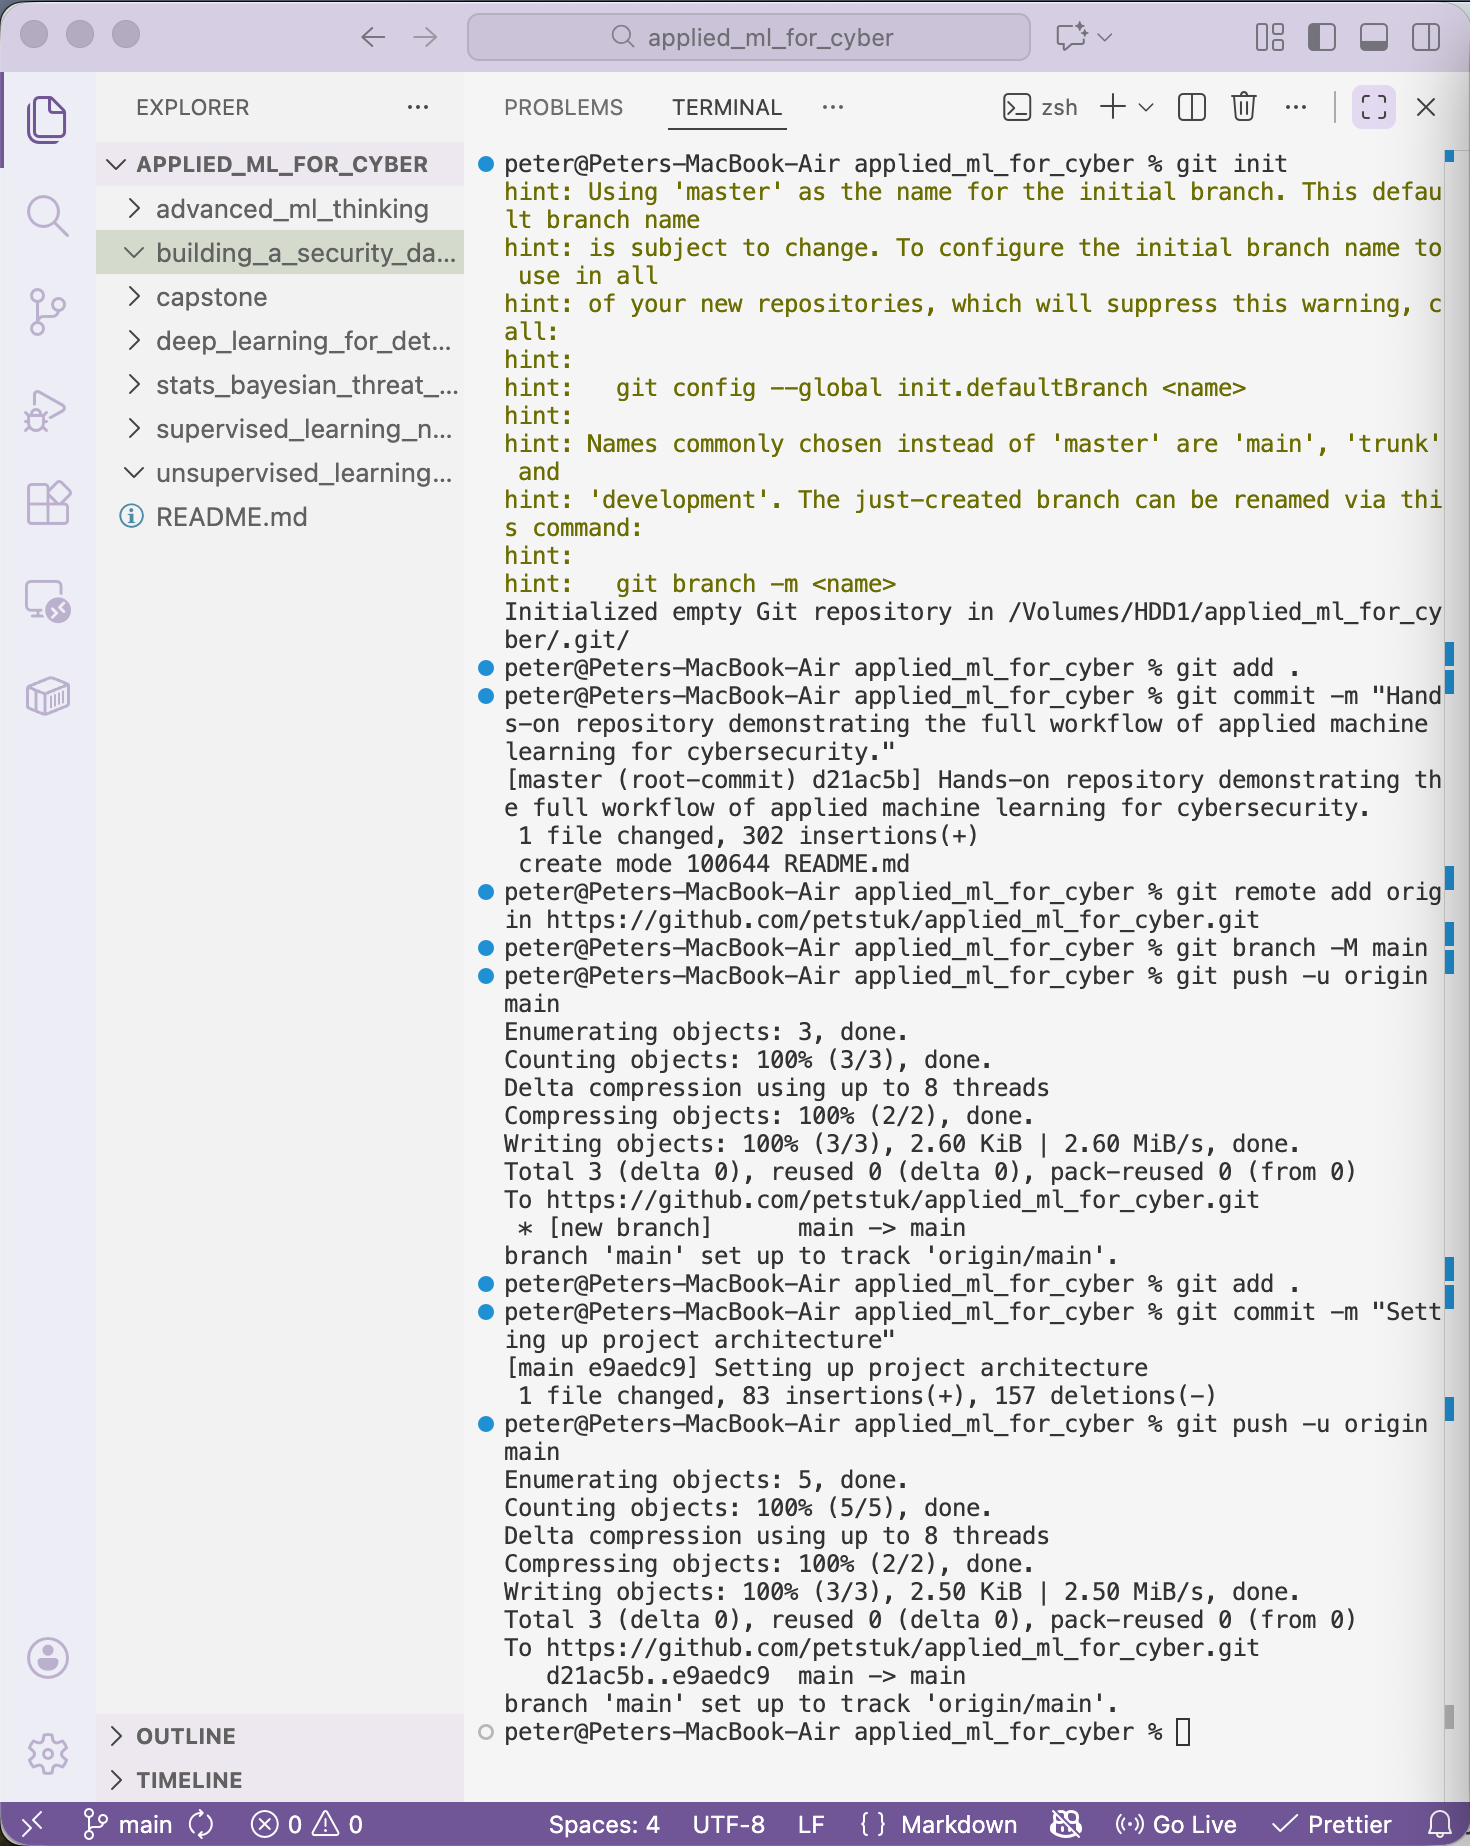This screenshot has height=1846, width=1470.
Task: Click the Go Live status button
Action: 1177,1825
